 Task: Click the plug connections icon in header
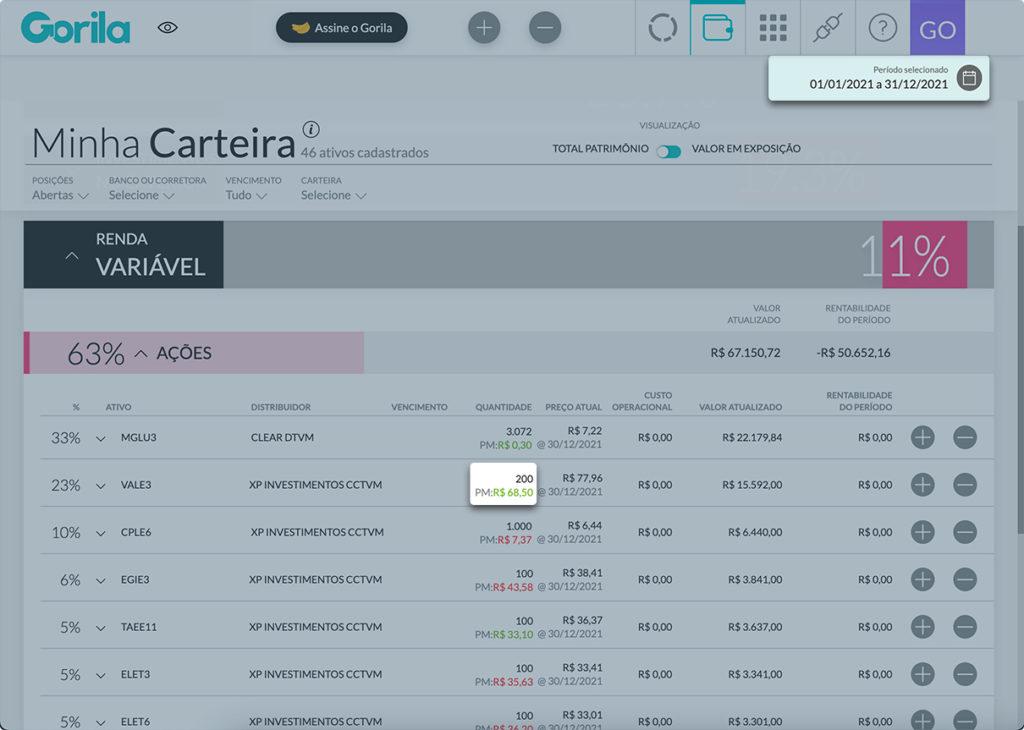click(826, 28)
